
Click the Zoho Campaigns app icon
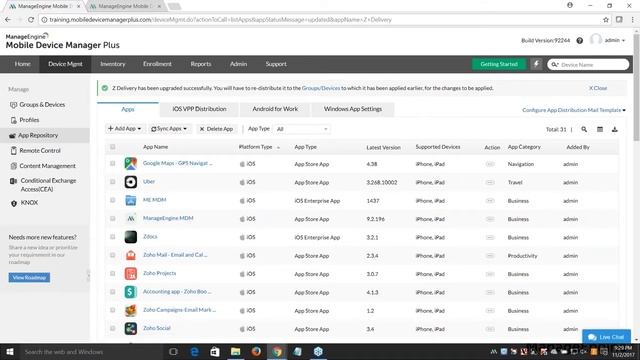coord(131,310)
